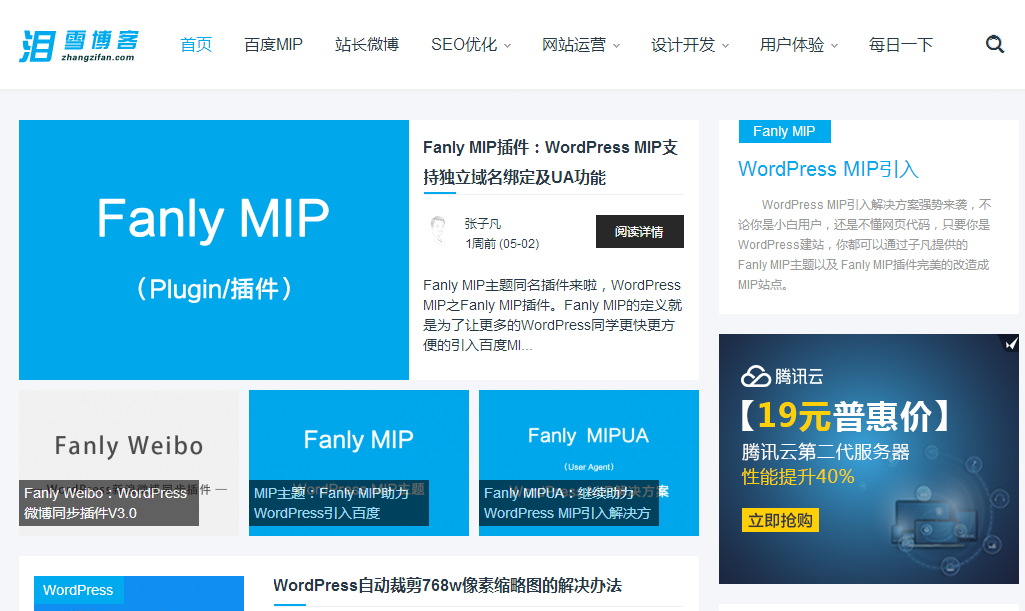Expand the SEO优化 dropdown arrow

[507, 46]
